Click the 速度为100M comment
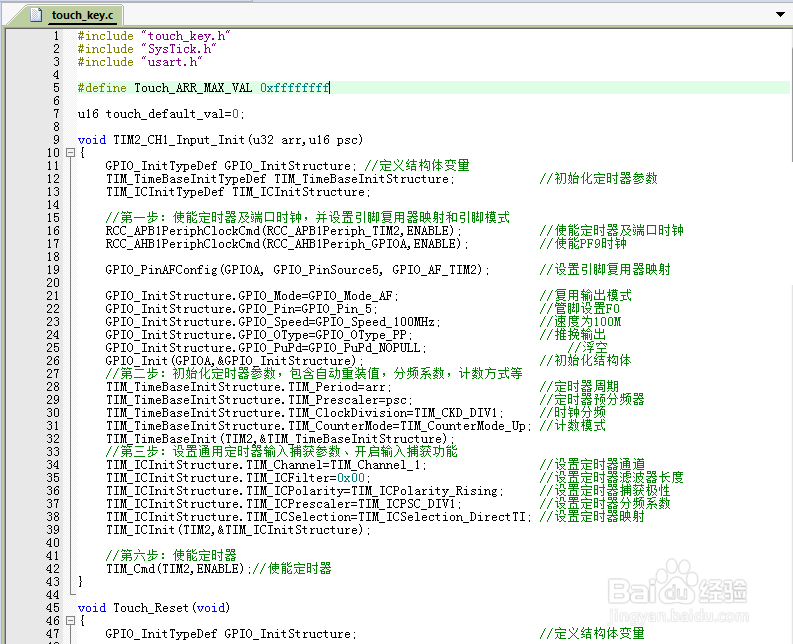Image resolution: width=793 pixels, height=644 pixels. pyautogui.click(x=580, y=322)
